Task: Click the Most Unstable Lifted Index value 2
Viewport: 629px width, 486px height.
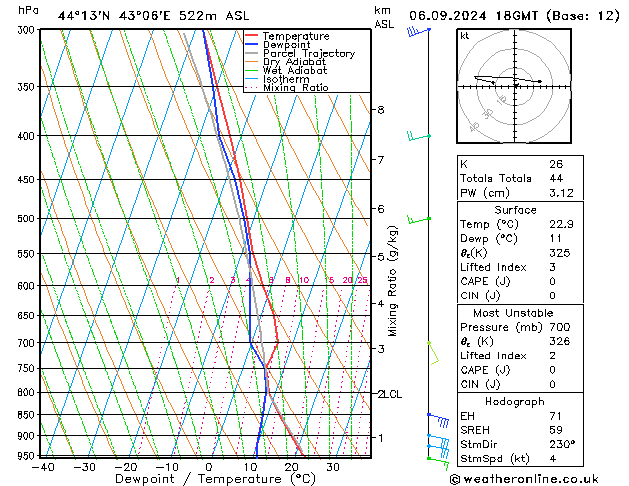Action: [552, 356]
